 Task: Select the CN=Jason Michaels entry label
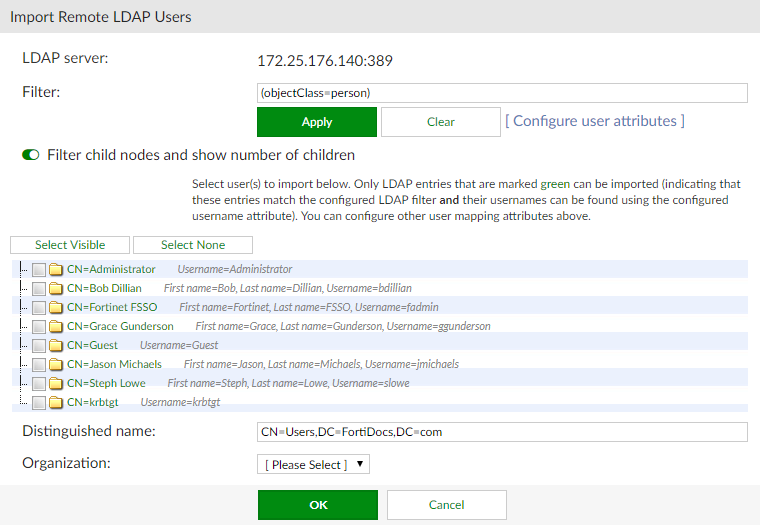point(114,364)
